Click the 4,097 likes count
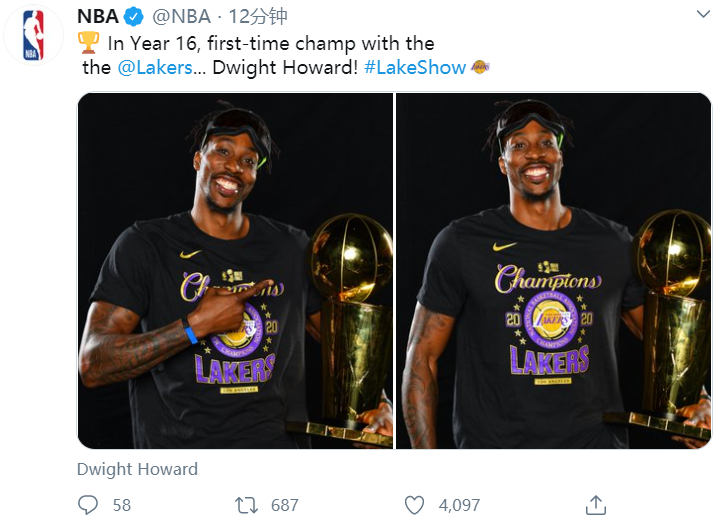Screen dimensions: 727x521 [x=460, y=505]
